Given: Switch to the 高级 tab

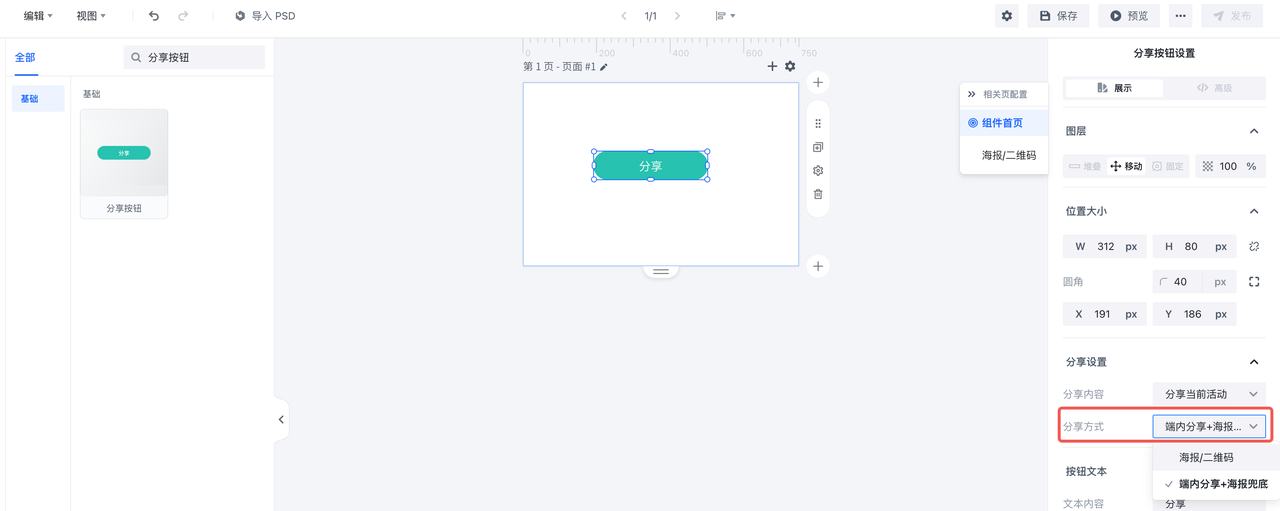Looking at the screenshot, I should coord(1214,88).
